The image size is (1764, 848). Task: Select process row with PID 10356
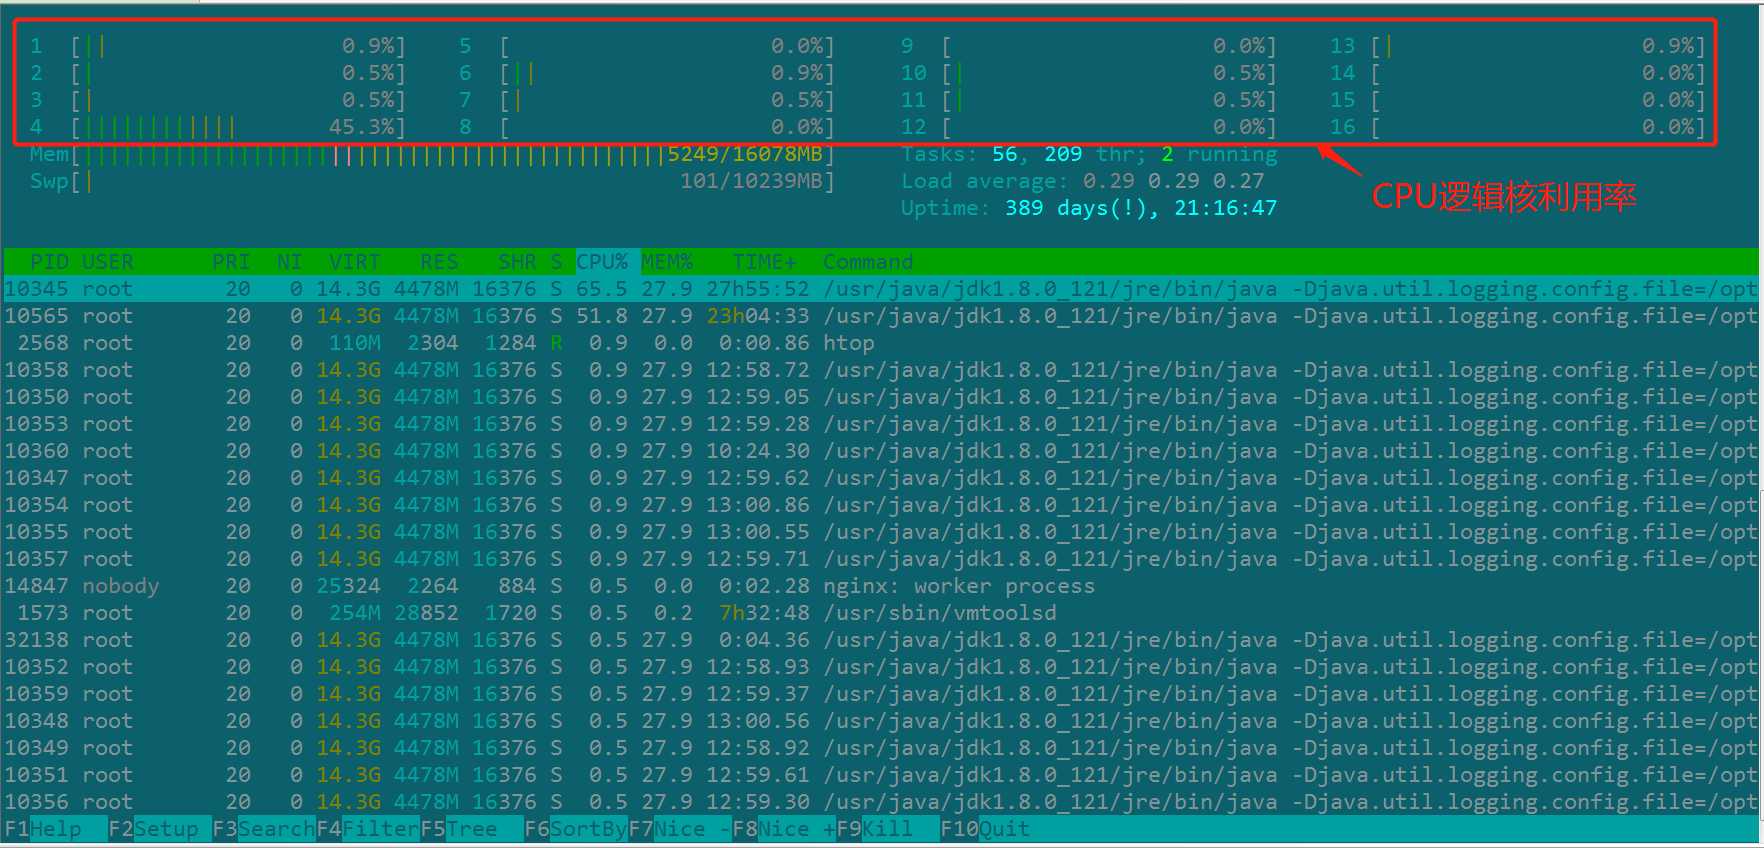[881, 802]
